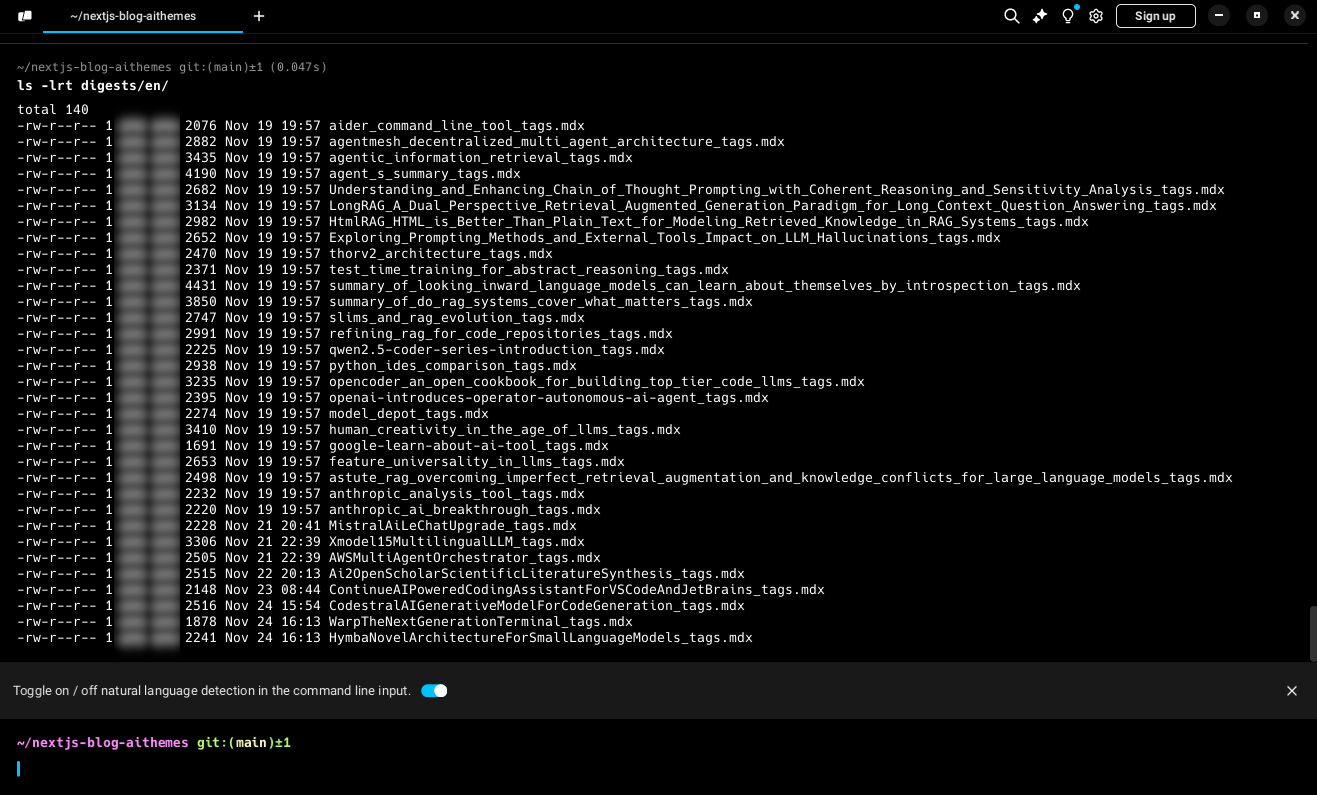Select thorv2_architecture_tags.mdx file name
The height and width of the screenshot is (795, 1317).
click(441, 254)
